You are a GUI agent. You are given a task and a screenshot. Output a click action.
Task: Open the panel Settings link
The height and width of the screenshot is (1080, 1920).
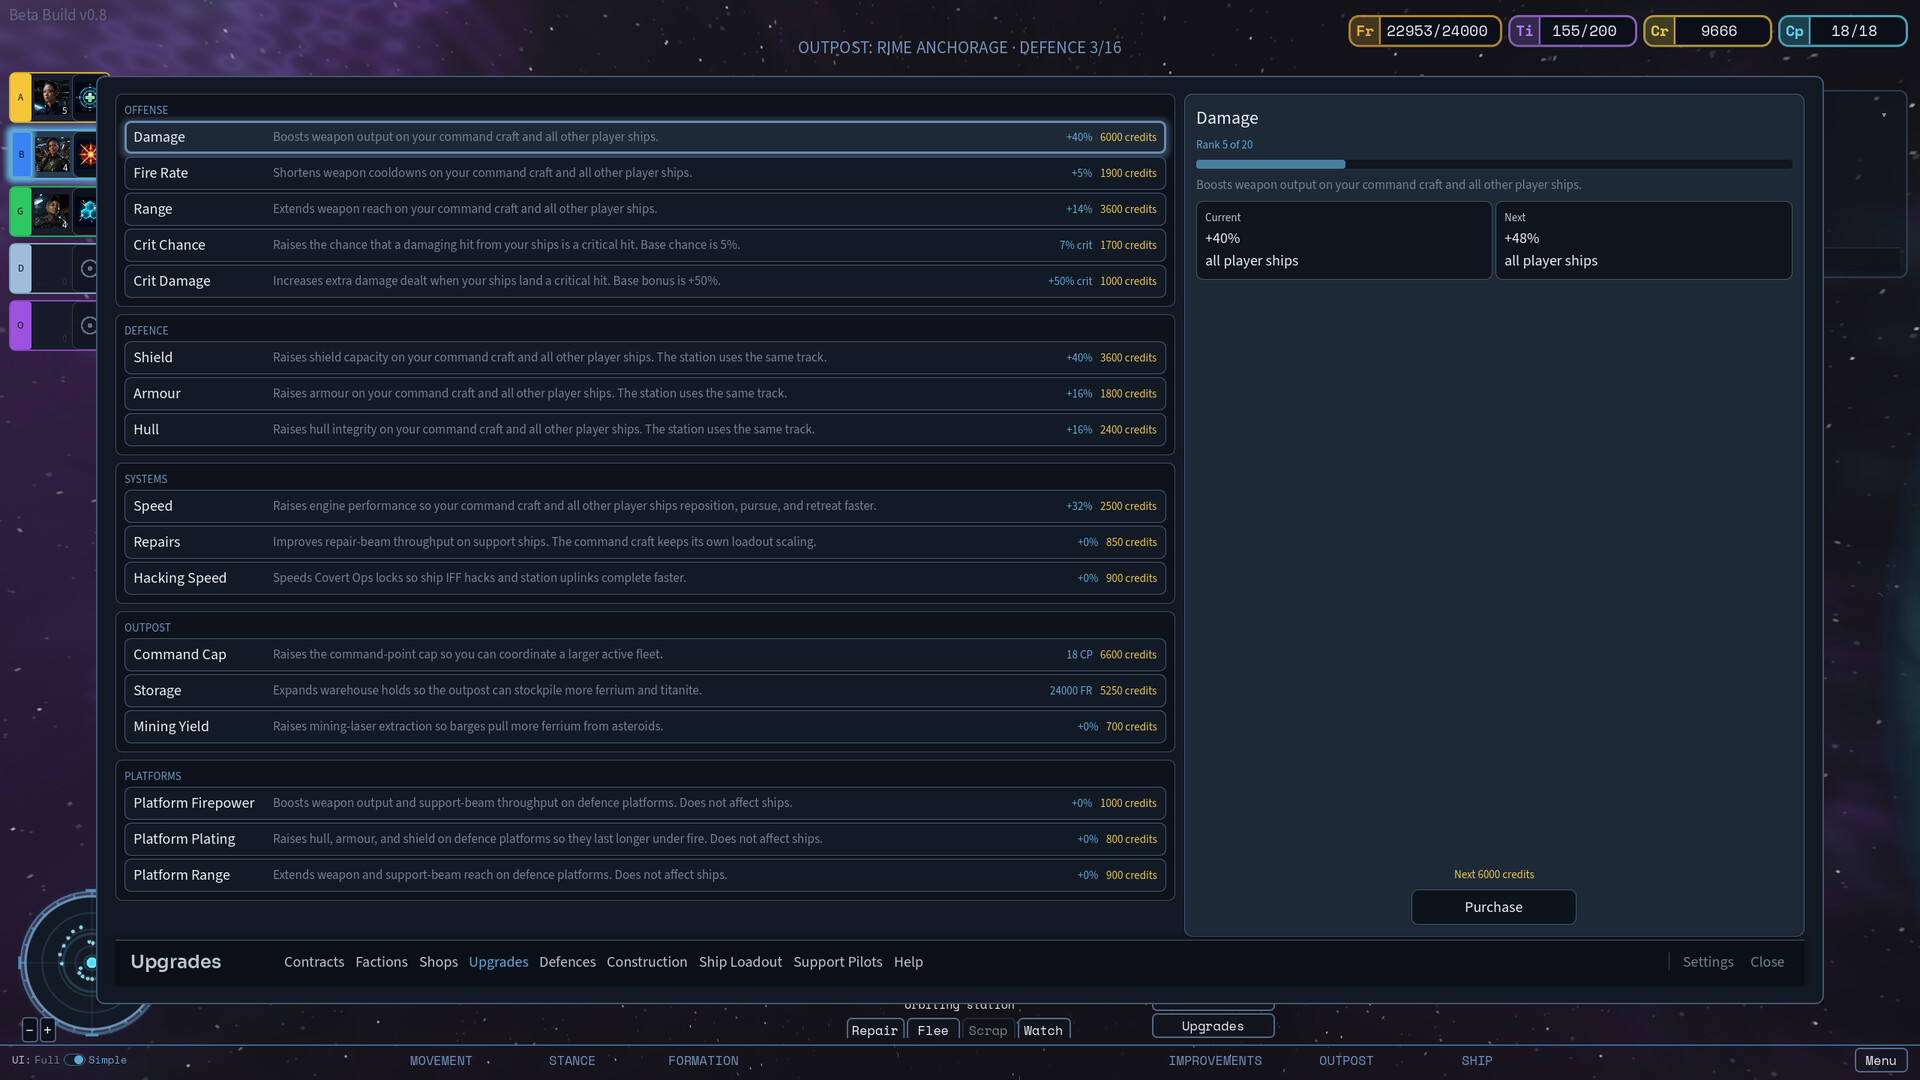click(x=1708, y=962)
